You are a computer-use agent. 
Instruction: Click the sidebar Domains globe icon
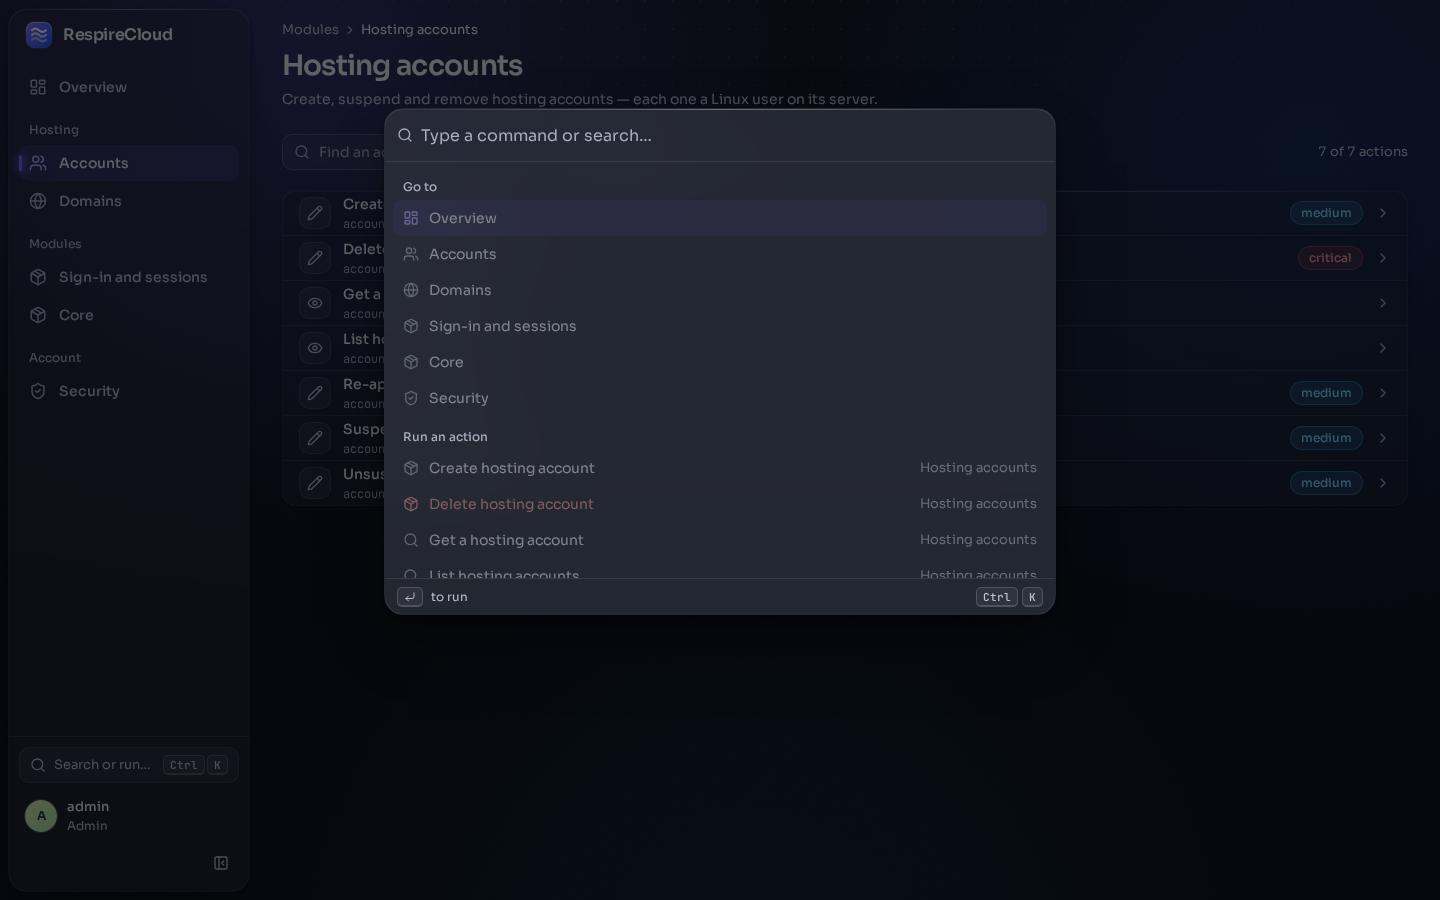pos(38,201)
